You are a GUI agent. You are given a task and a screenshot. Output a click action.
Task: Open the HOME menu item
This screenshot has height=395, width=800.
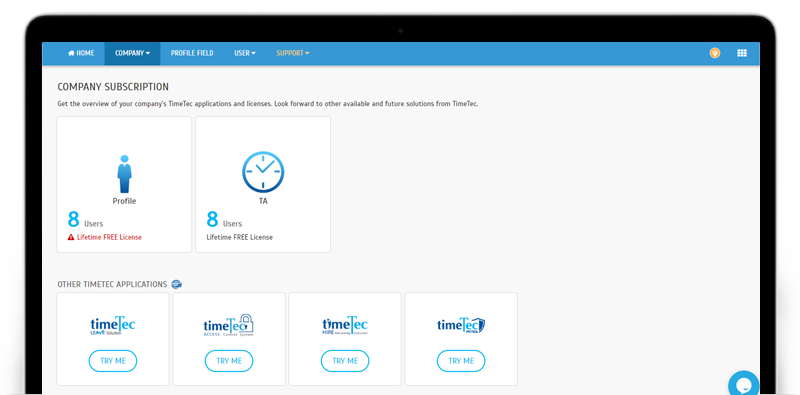pyautogui.click(x=81, y=53)
